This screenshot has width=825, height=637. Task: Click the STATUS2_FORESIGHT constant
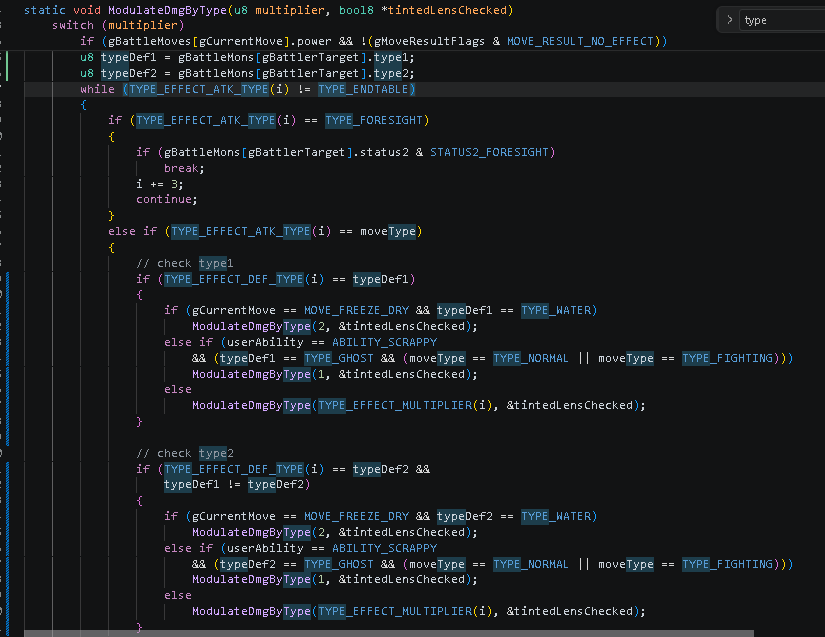coord(489,152)
